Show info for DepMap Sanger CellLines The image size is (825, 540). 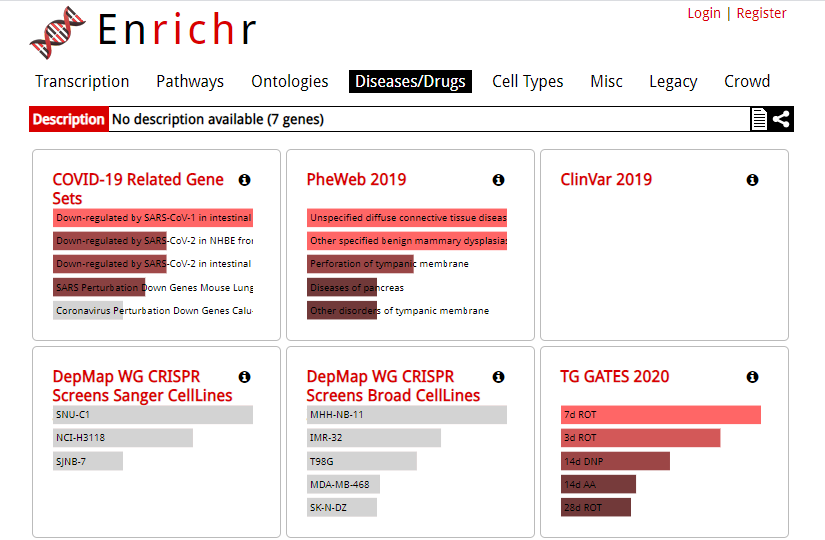(244, 377)
